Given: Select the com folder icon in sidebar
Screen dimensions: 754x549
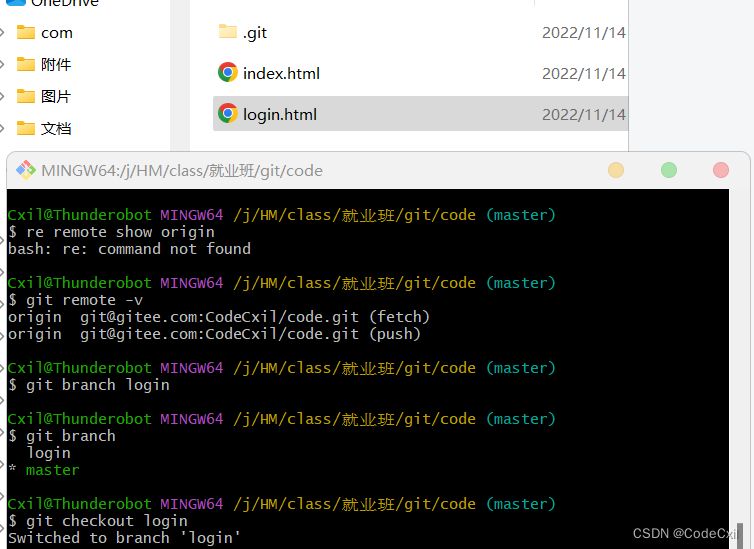Looking at the screenshot, I should click(x=25, y=32).
